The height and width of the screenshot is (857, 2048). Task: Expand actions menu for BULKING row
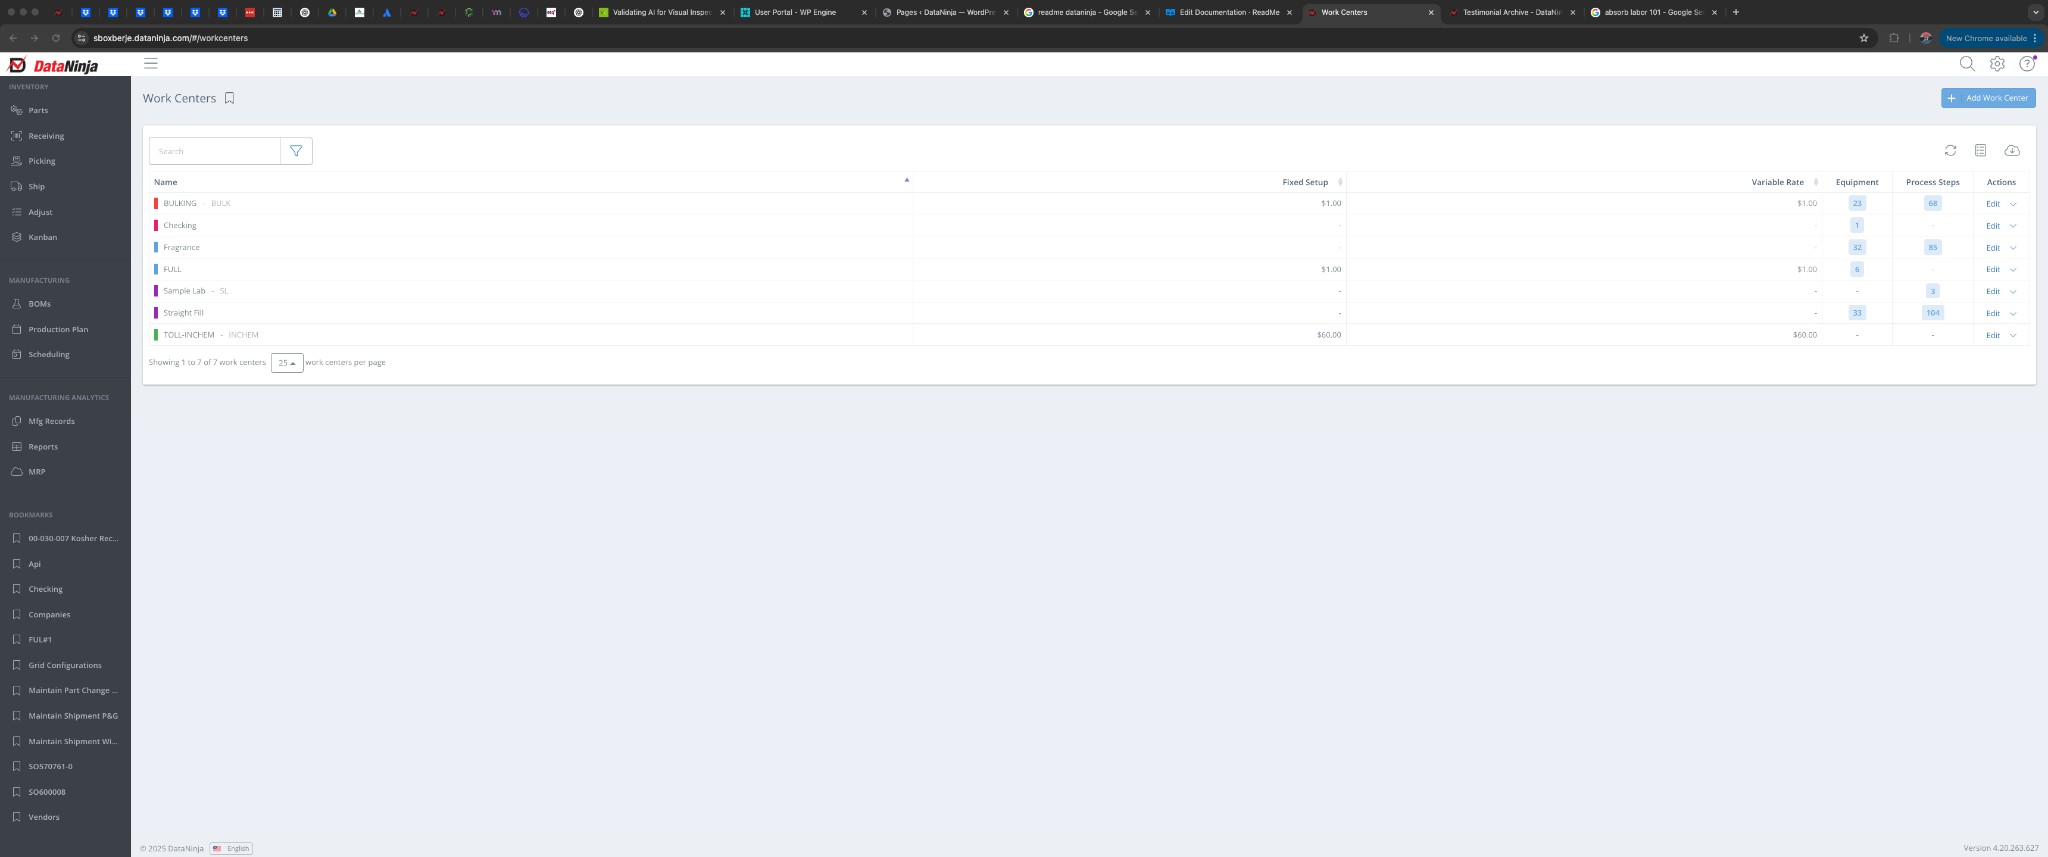[2013, 204]
